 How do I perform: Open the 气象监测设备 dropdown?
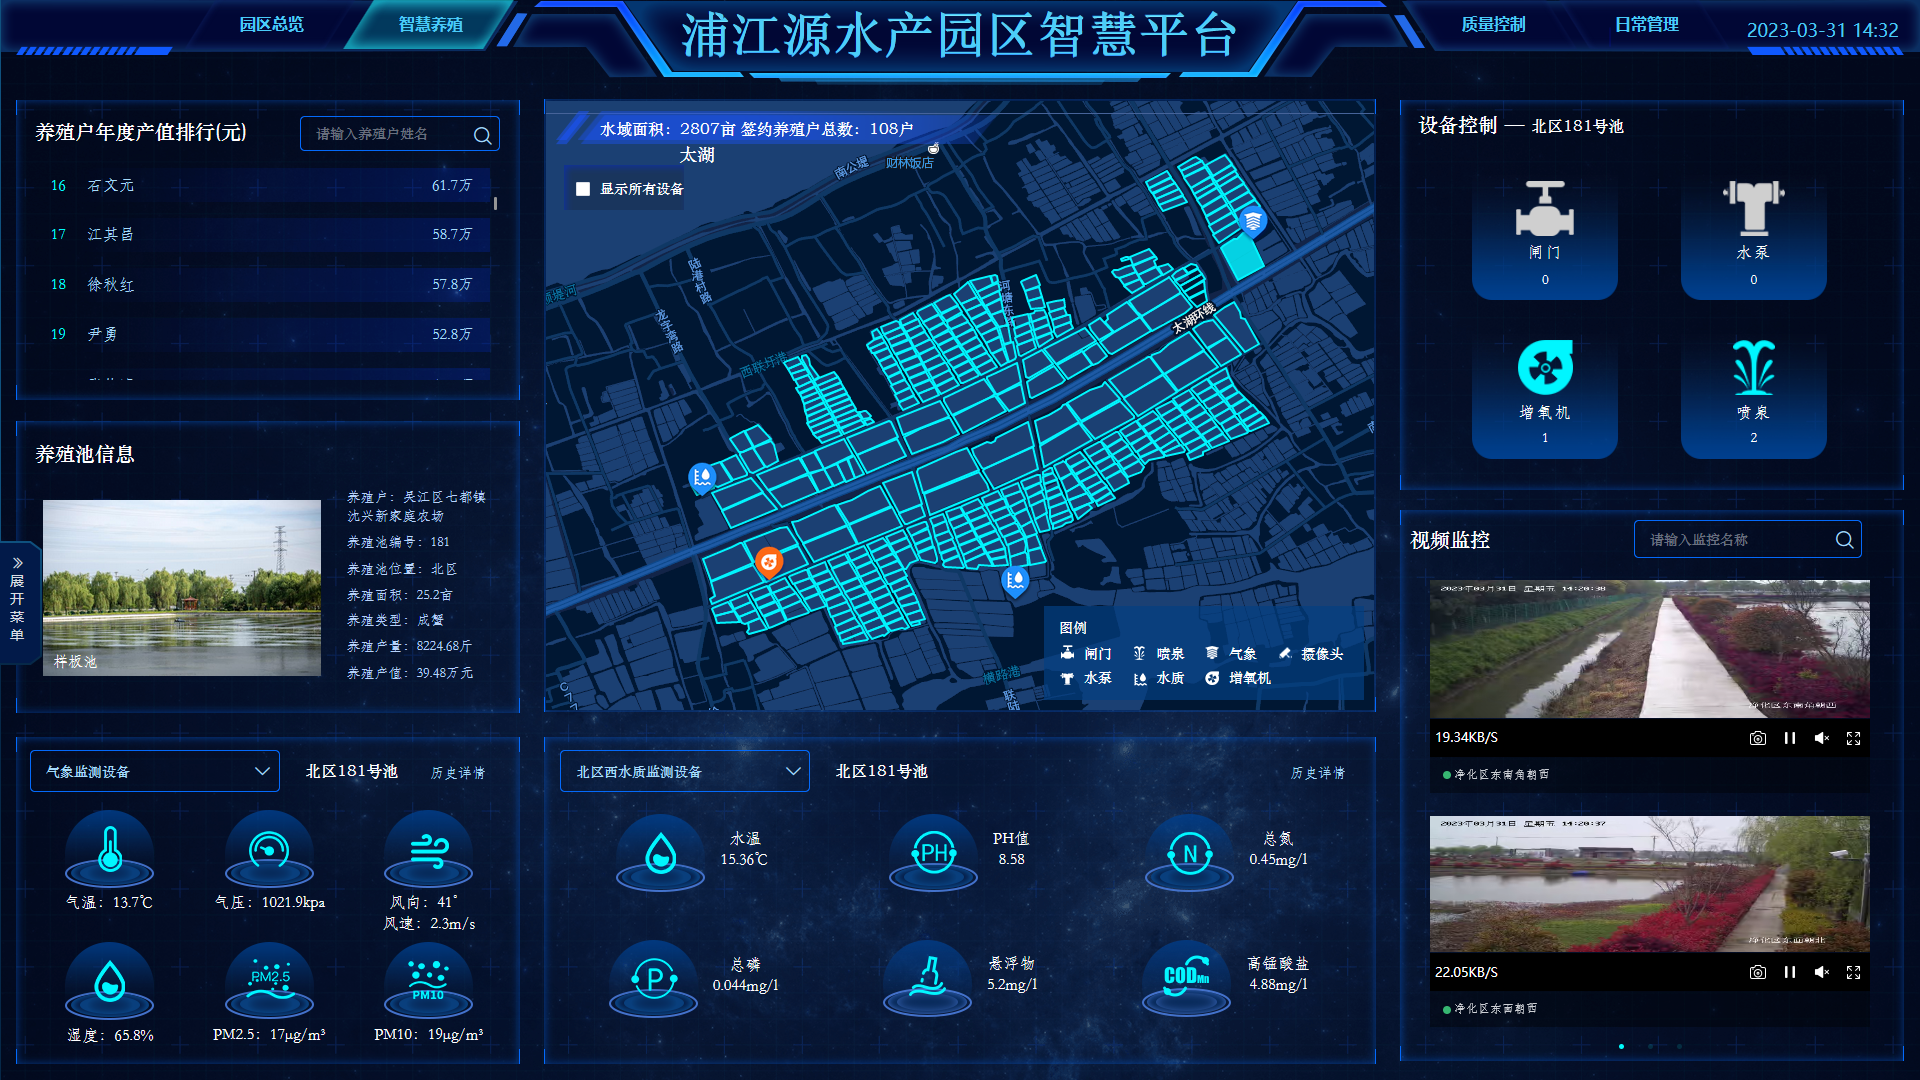coord(155,771)
